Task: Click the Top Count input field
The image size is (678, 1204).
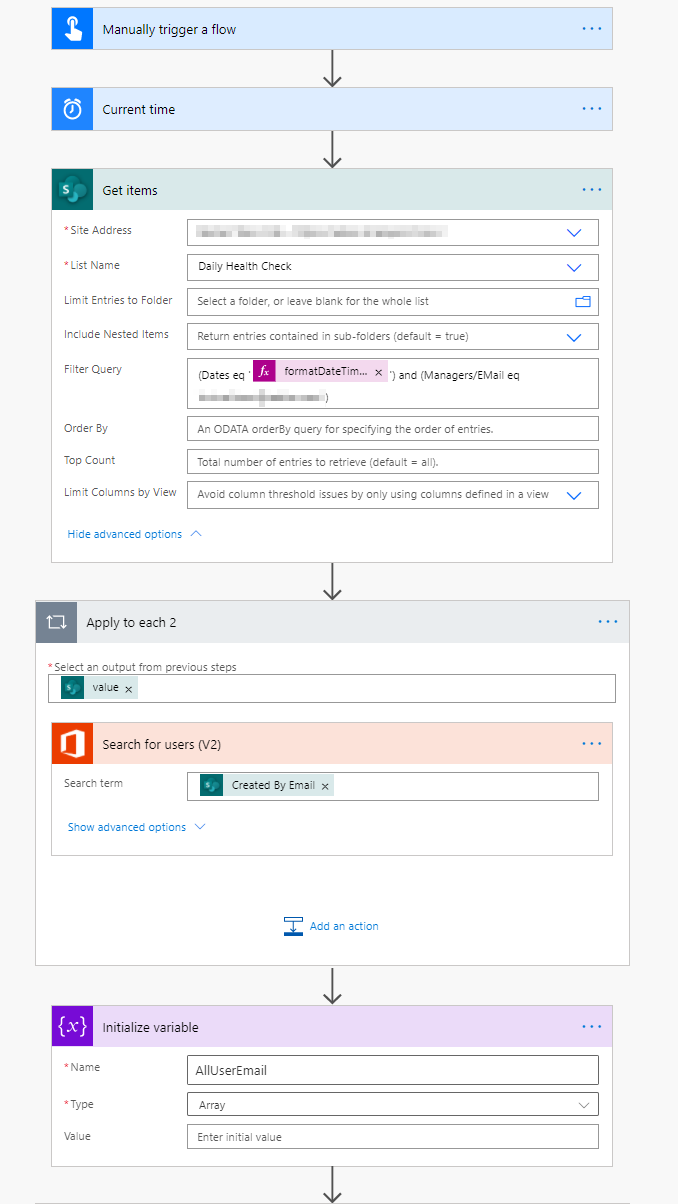Action: coord(392,462)
